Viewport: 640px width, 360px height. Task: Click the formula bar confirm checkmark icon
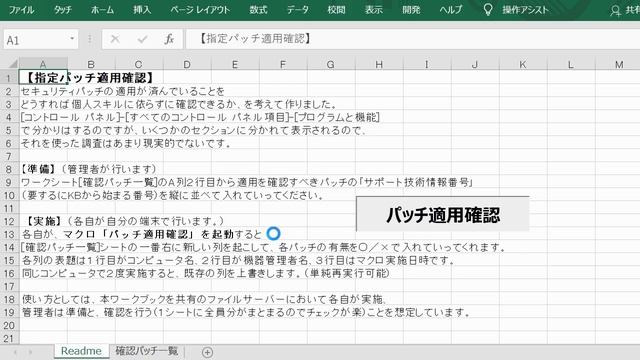tap(142, 39)
